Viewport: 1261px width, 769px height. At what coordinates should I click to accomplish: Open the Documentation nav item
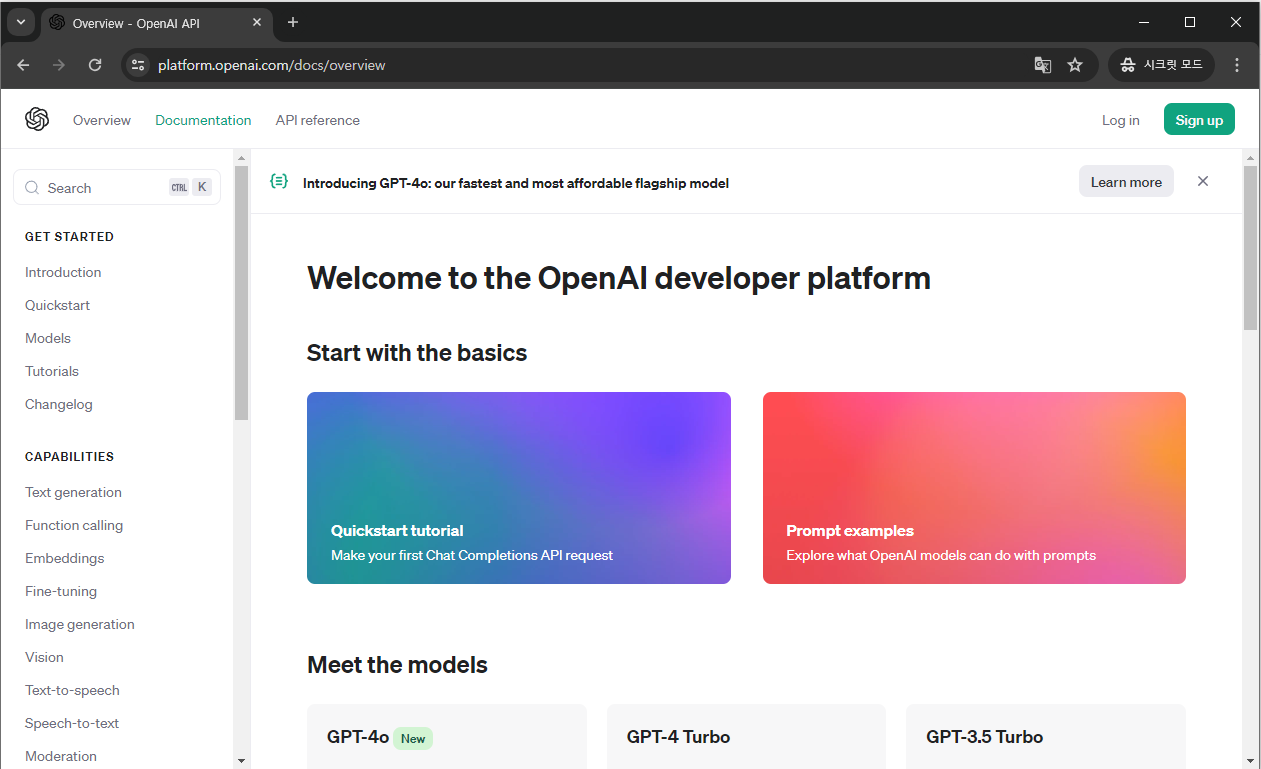(203, 120)
